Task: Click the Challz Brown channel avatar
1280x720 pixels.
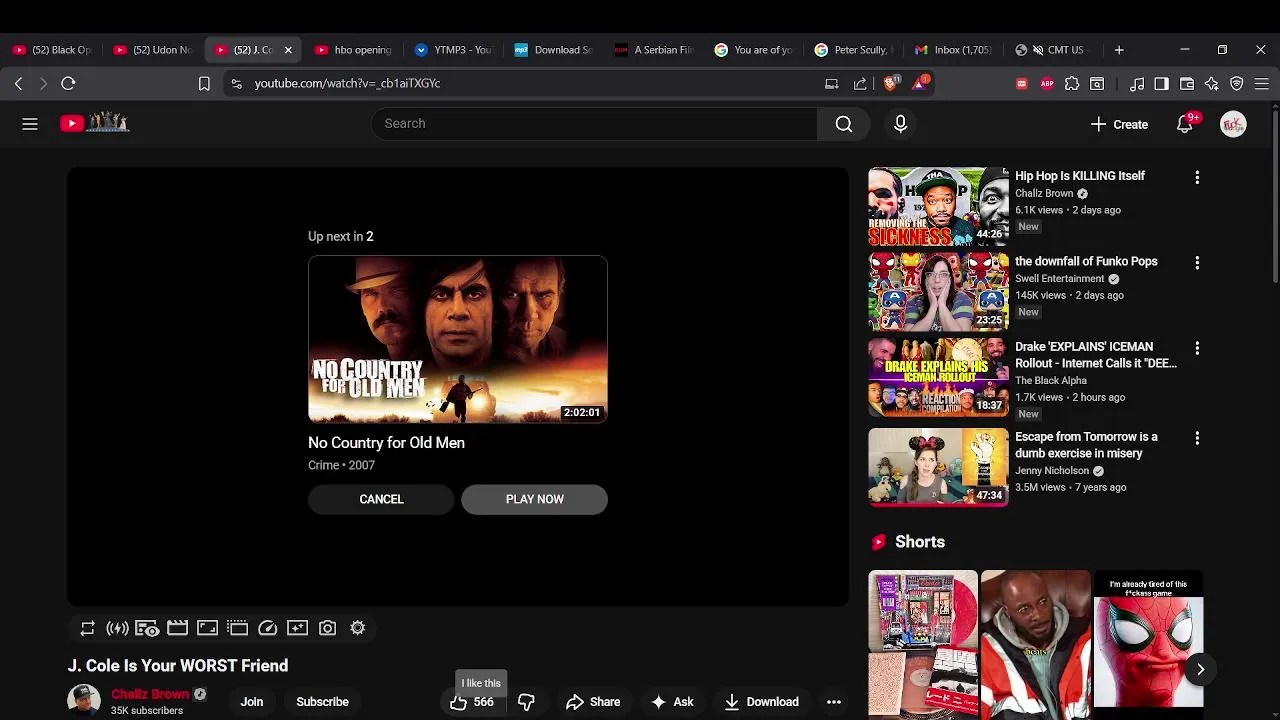Action: click(84, 701)
